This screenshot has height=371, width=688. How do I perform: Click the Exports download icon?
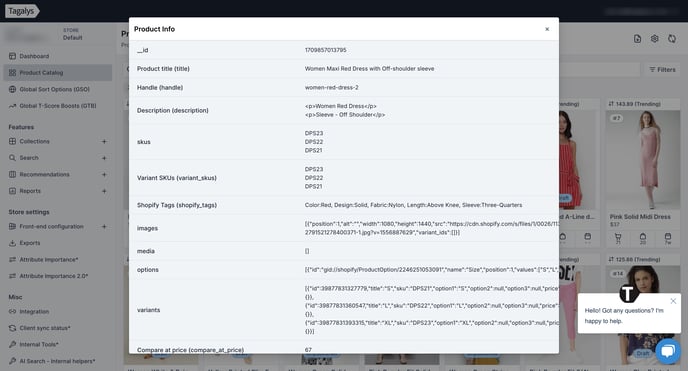tap(12, 243)
